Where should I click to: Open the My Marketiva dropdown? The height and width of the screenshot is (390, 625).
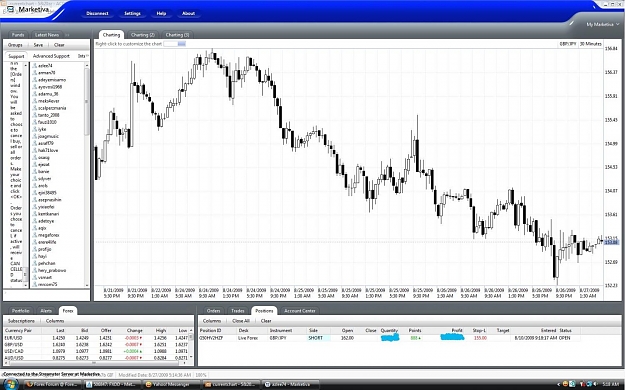pyautogui.click(x=602, y=24)
